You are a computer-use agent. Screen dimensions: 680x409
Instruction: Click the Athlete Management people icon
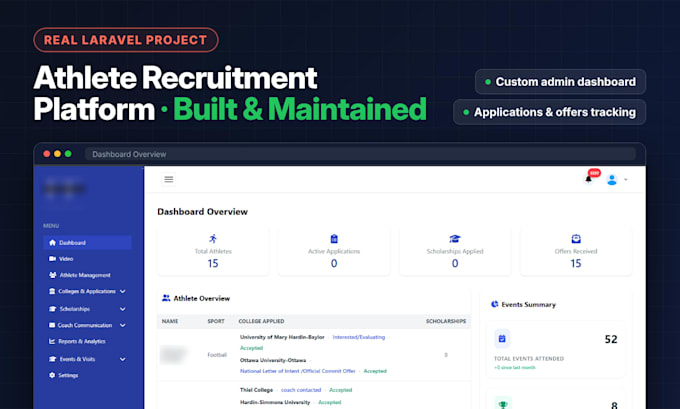tap(52, 275)
